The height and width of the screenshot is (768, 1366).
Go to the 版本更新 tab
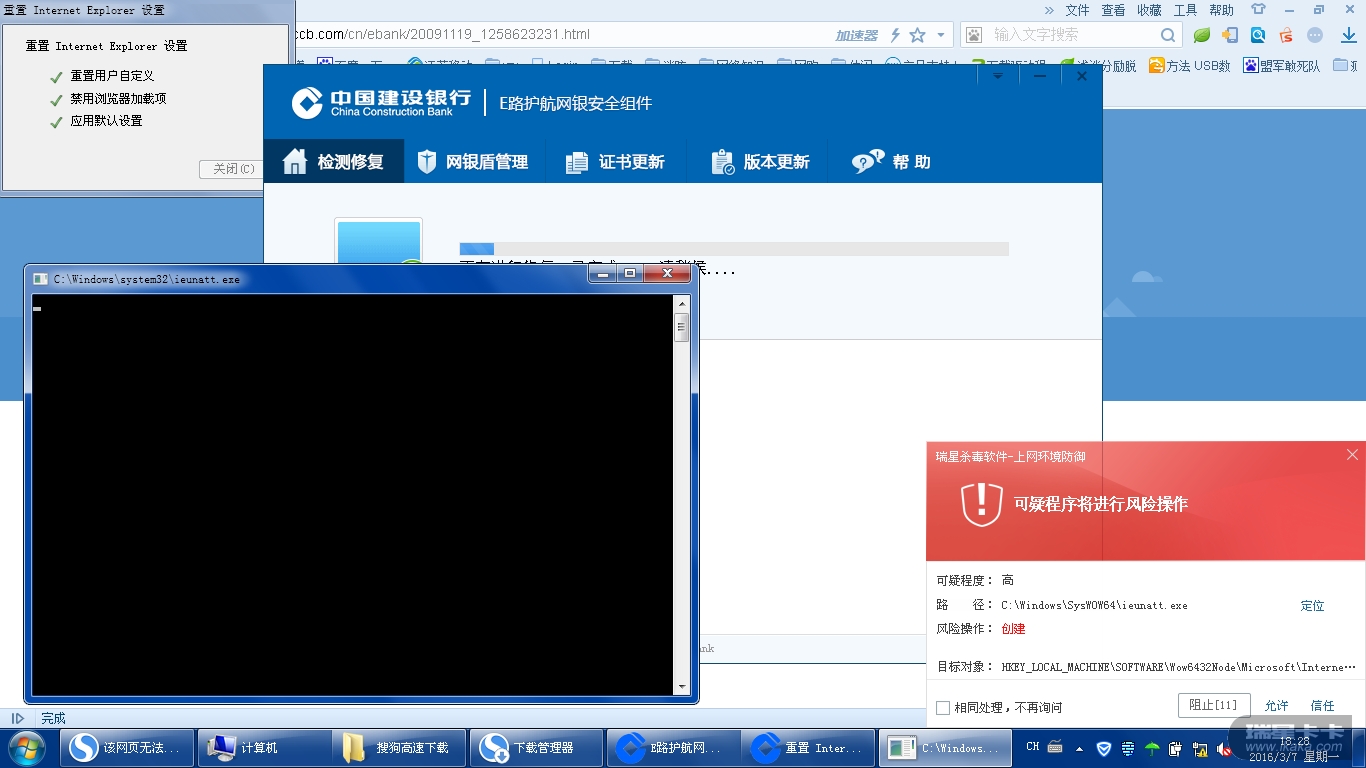[759, 162]
